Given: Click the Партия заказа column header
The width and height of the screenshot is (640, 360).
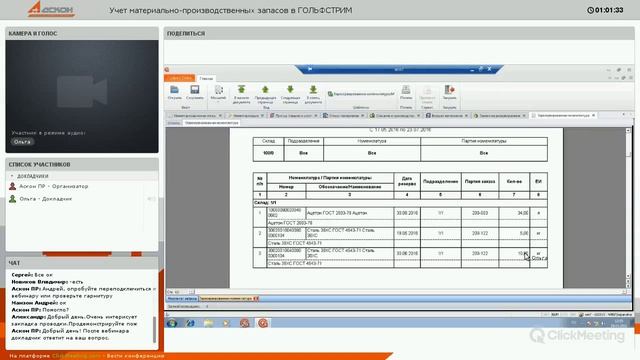Looking at the screenshot, I should click(480, 181).
